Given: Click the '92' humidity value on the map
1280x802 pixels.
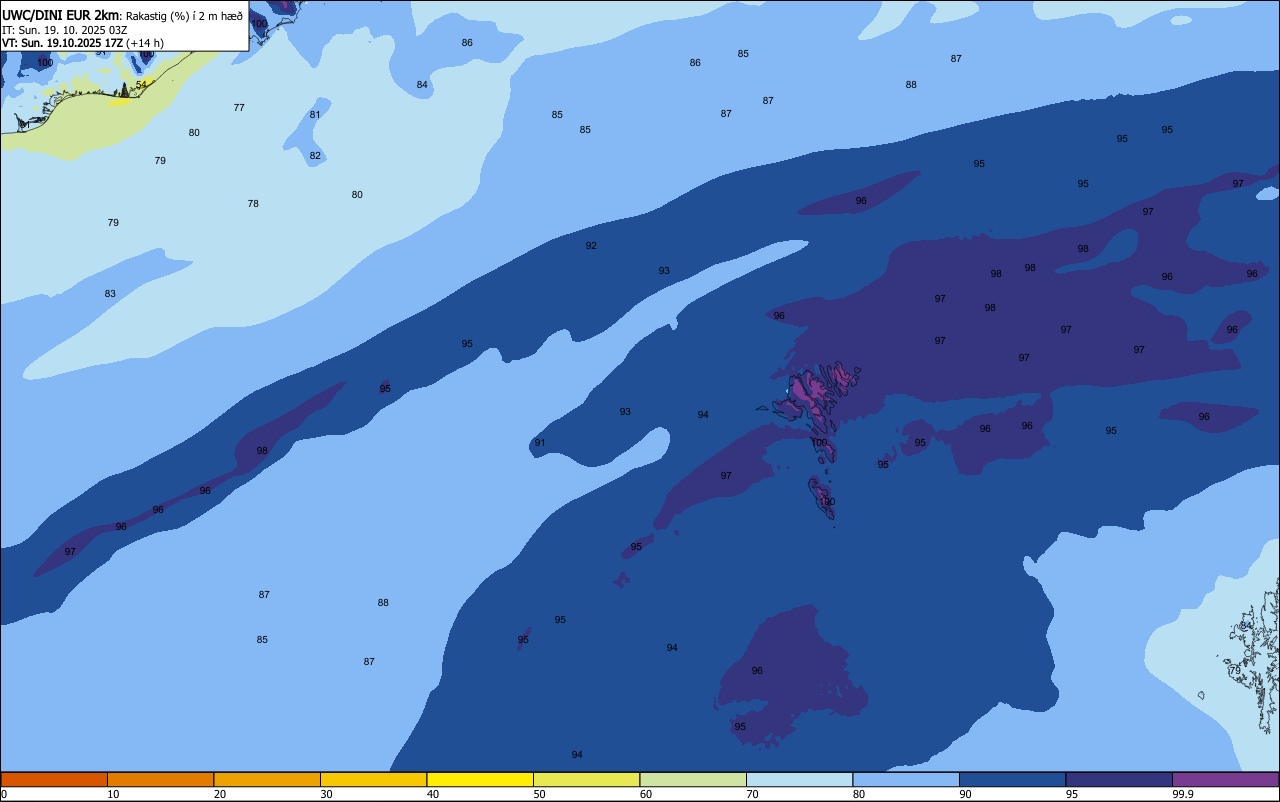Looking at the screenshot, I should coord(591,246).
